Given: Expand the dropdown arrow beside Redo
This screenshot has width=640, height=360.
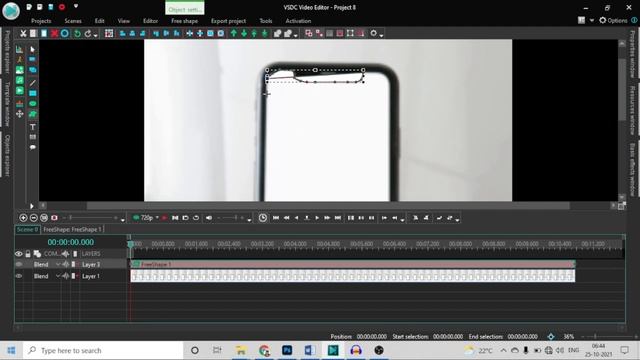Looking at the screenshot, I should click(x=96, y=35).
